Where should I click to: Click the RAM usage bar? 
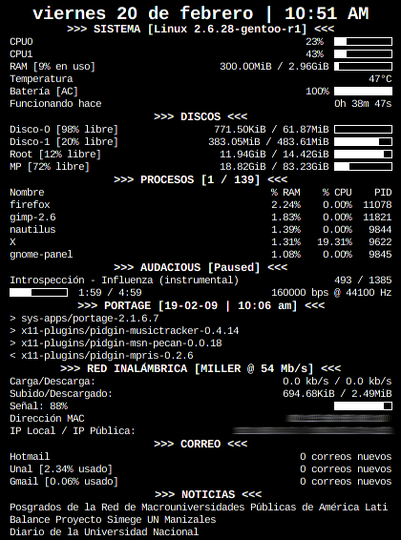[x=363, y=66]
